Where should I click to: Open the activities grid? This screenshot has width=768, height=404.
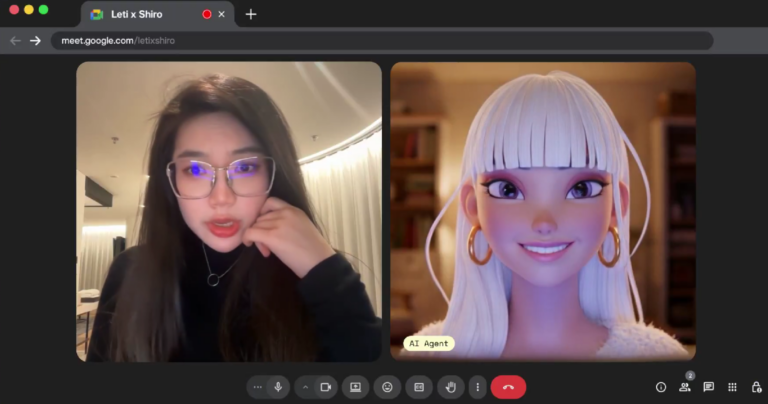pos(733,387)
